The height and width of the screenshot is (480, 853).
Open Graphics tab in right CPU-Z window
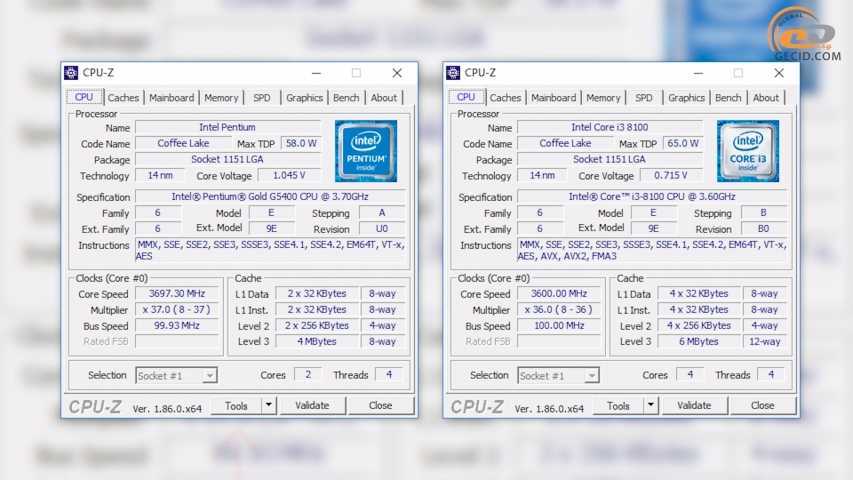point(687,97)
